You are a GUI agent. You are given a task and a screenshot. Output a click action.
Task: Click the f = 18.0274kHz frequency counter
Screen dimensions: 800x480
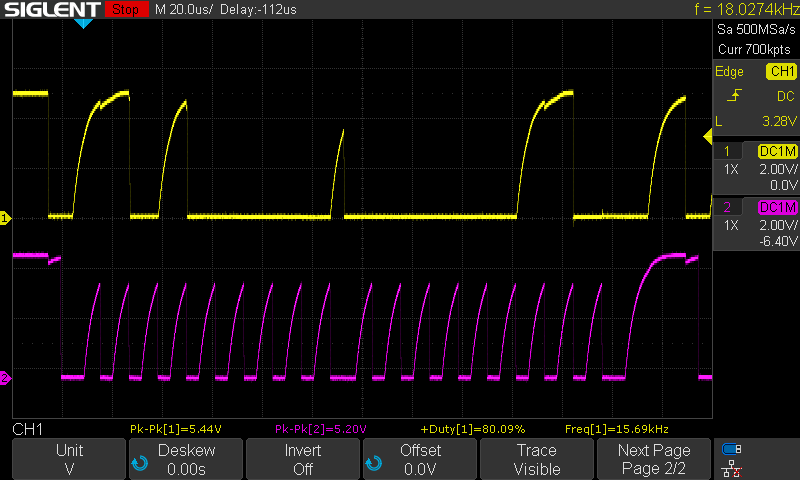point(747,9)
